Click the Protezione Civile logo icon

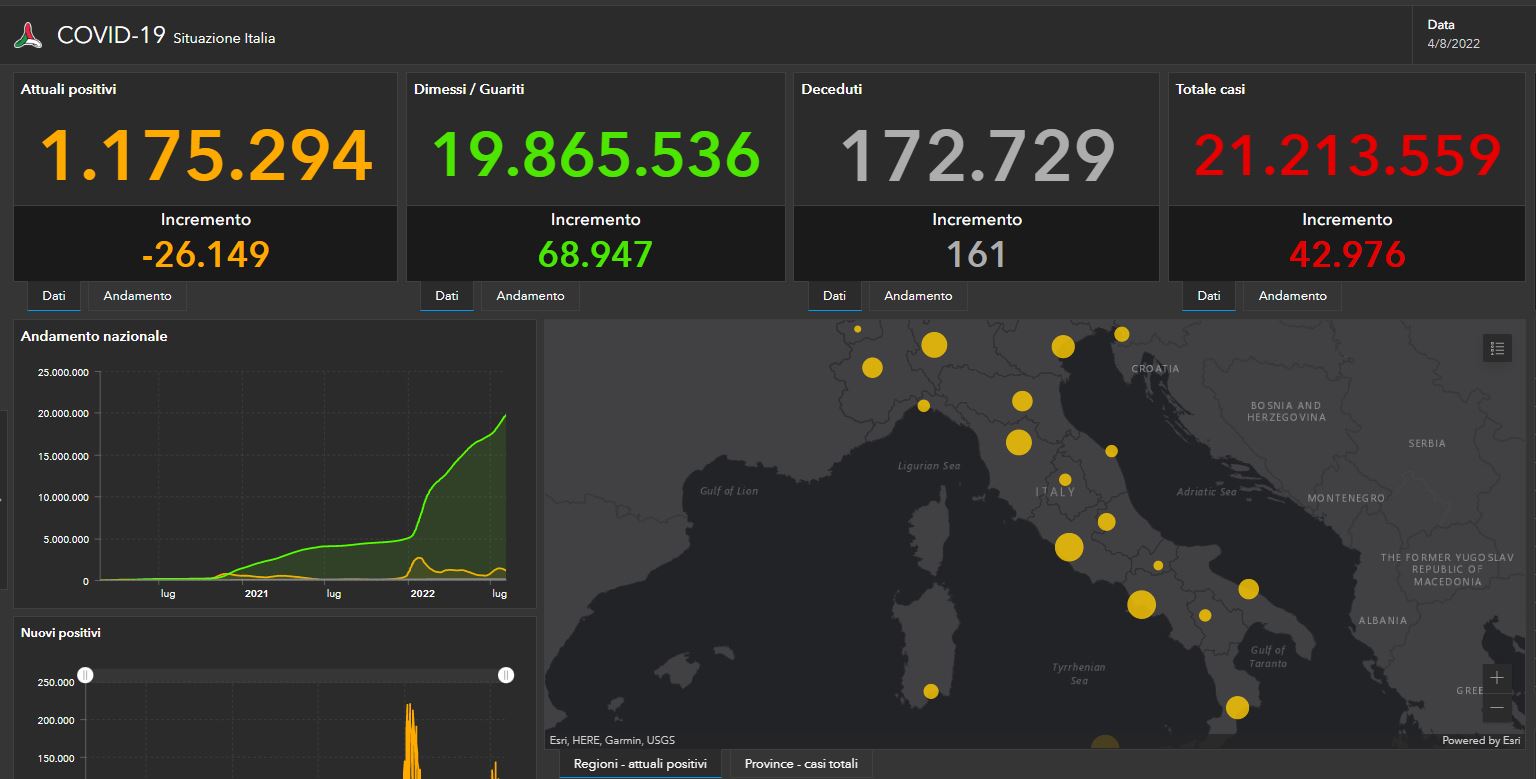tap(28, 37)
